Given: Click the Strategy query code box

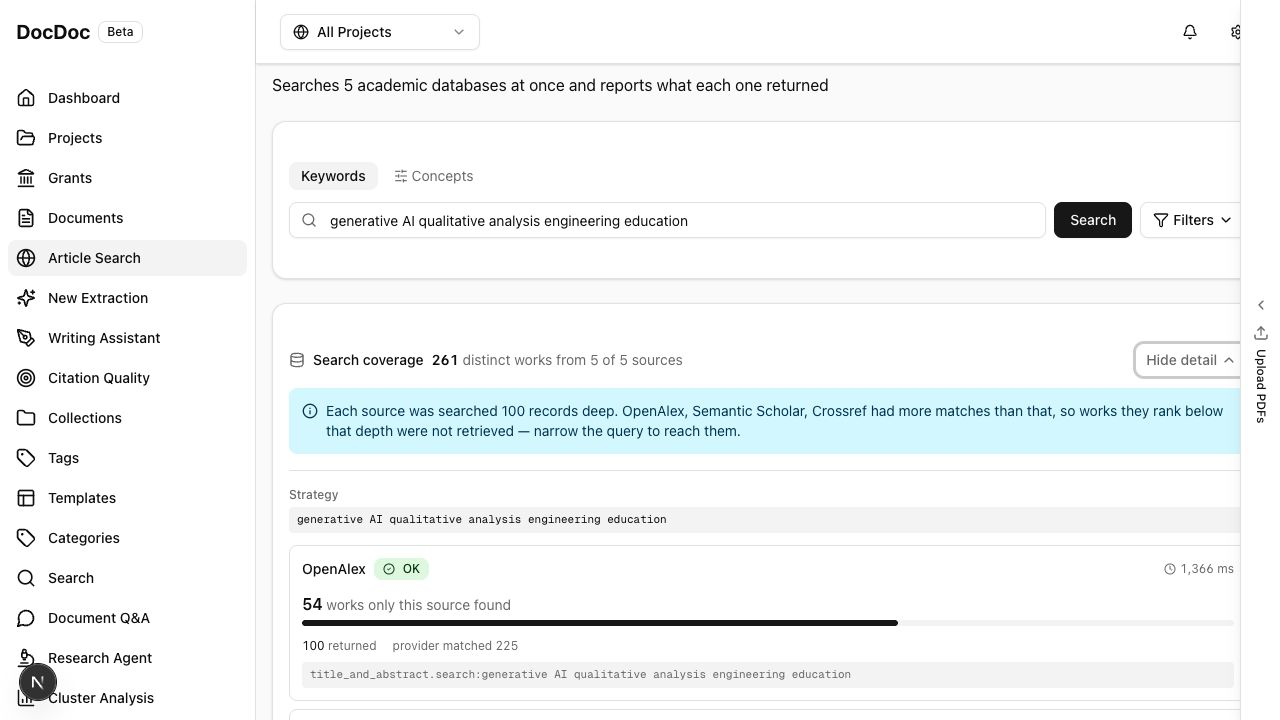Looking at the screenshot, I should pyautogui.click(x=765, y=519).
